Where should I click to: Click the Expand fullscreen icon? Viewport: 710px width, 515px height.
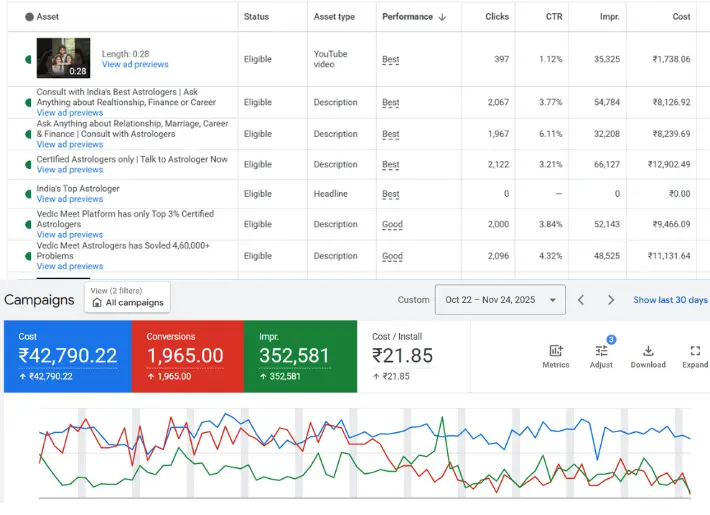coord(695,351)
